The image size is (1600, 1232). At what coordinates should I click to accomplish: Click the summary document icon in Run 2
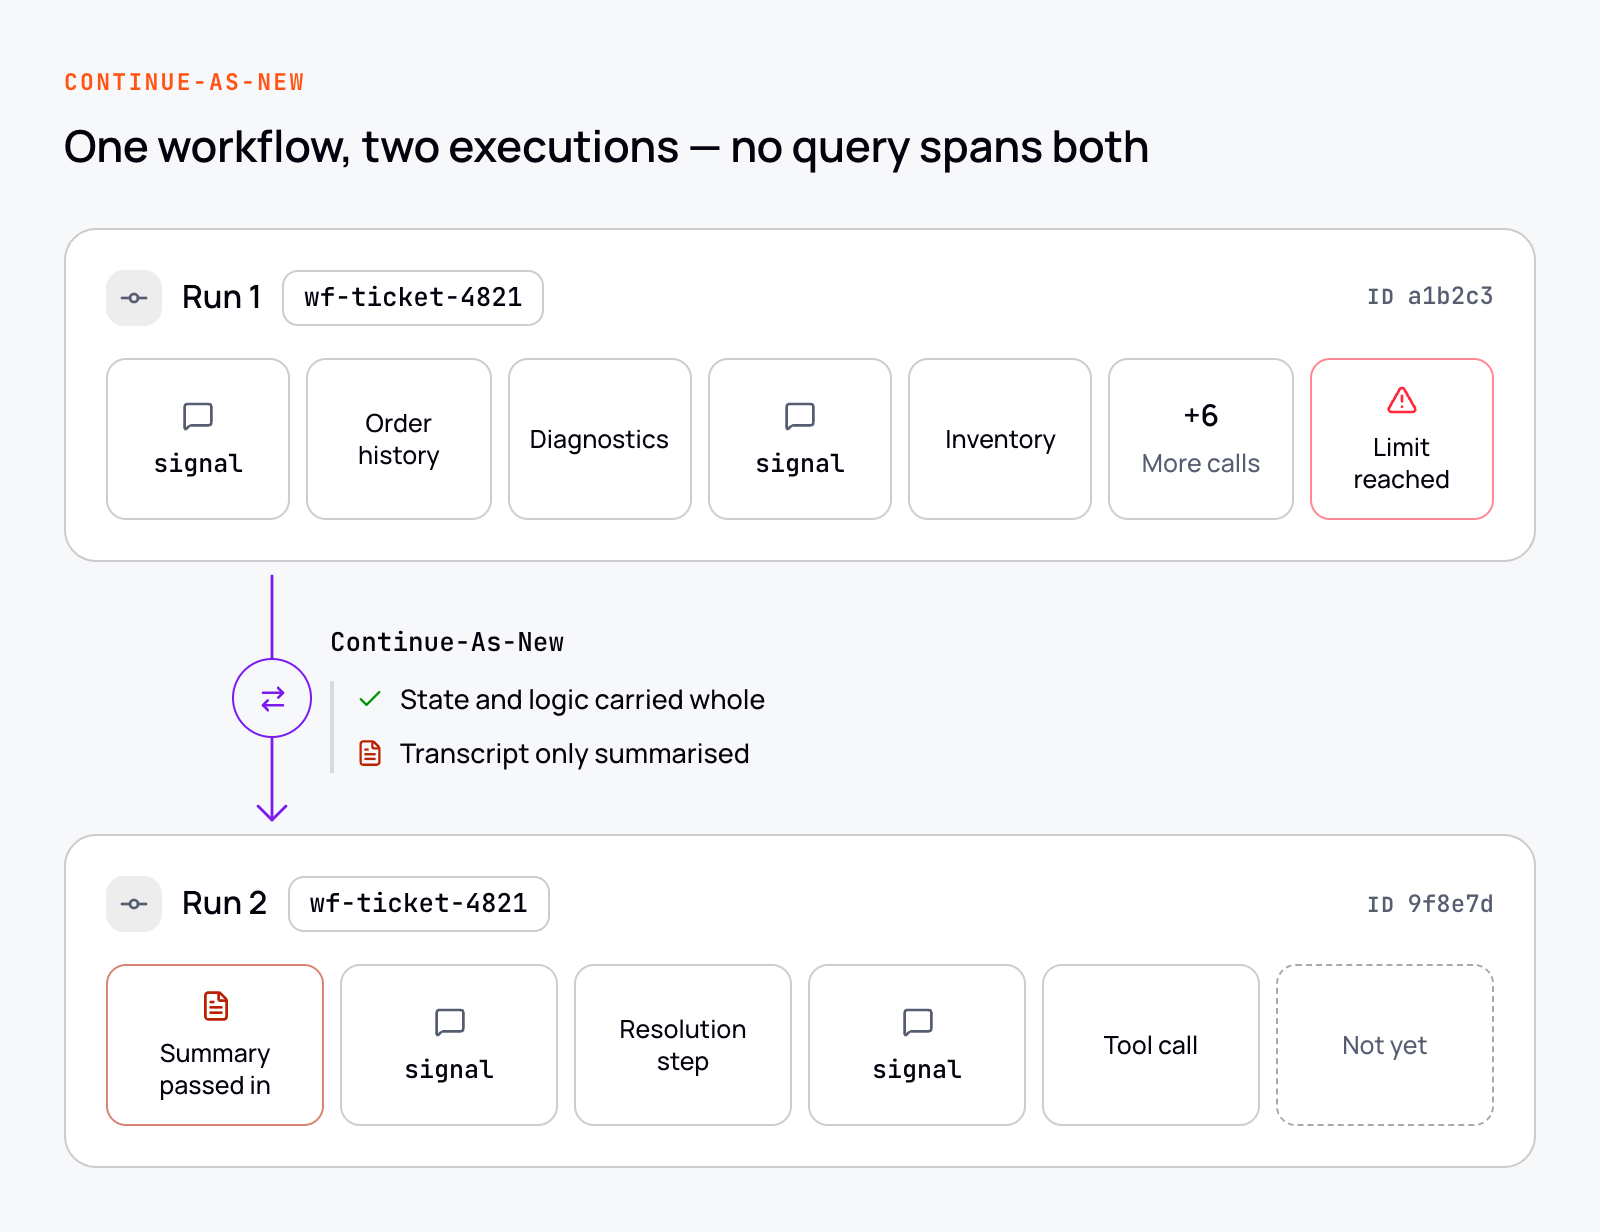tap(215, 1006)
